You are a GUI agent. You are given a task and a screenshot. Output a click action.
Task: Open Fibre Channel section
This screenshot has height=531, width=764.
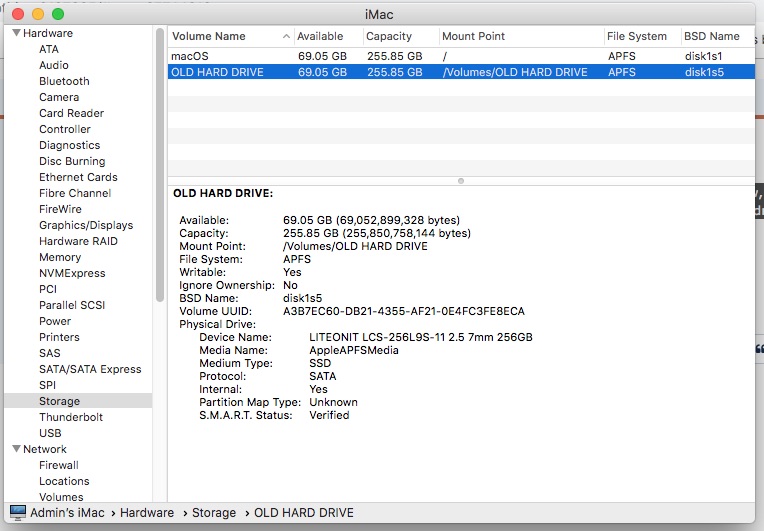click(75, 193)
